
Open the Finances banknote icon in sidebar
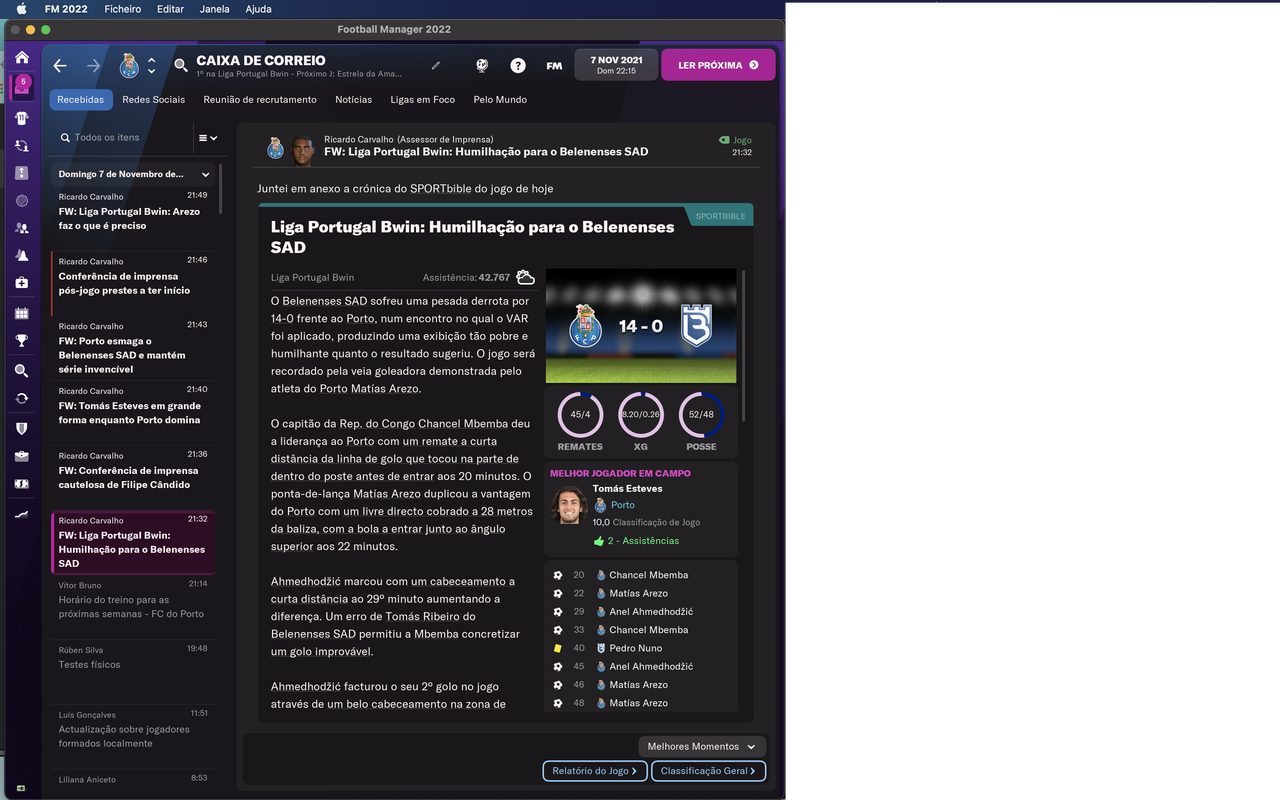click(22, 484)
